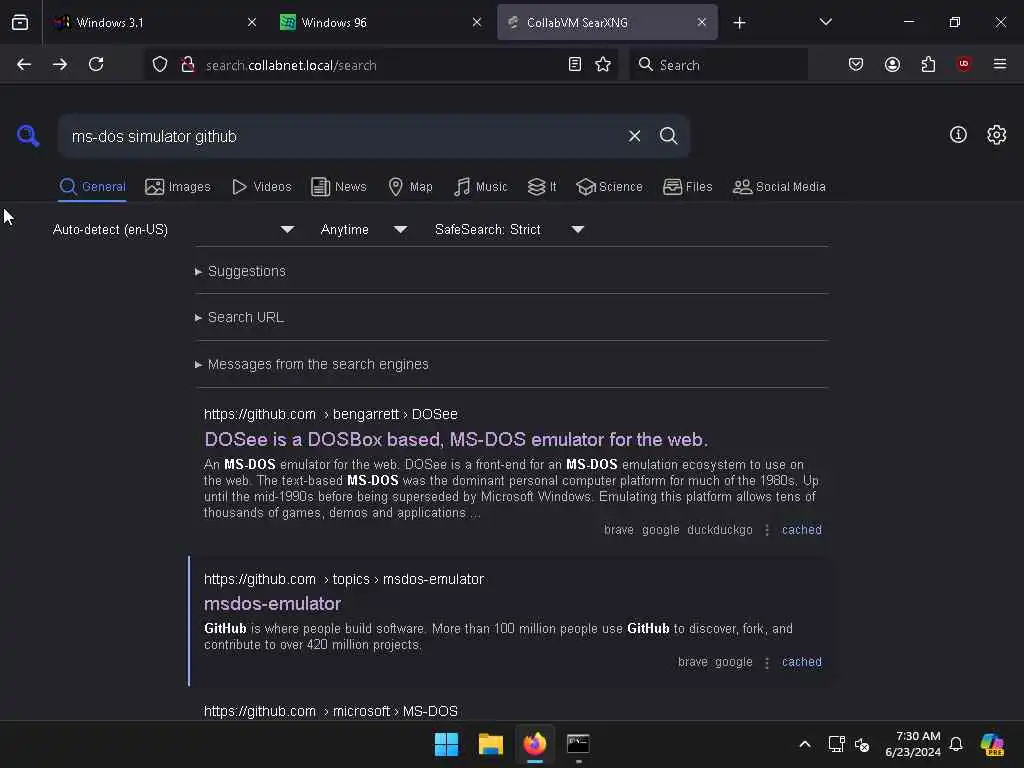Open Pocket save icon
Image resolution: width=1024 pixels, height=768 pixels.
coord(856,65)
